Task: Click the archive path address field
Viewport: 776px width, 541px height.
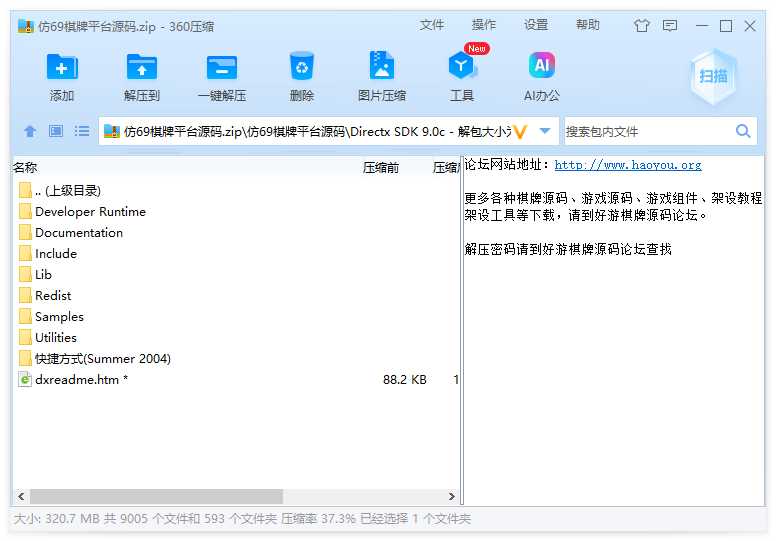Action: coord(317,132)
